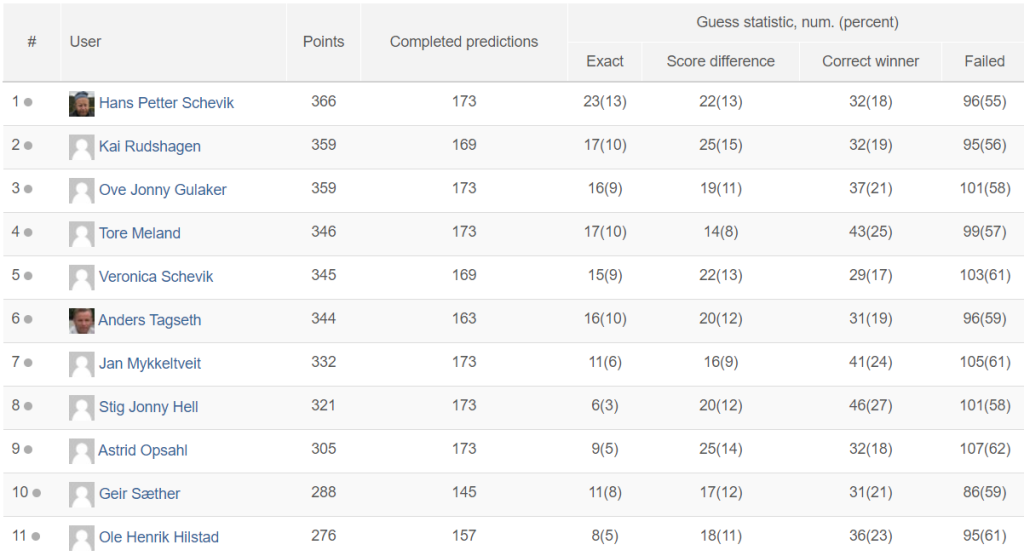Click Tore Meland's avatar placeholder icon
The width and height of the screenshot is (1024, 556).
coord(82,234)
